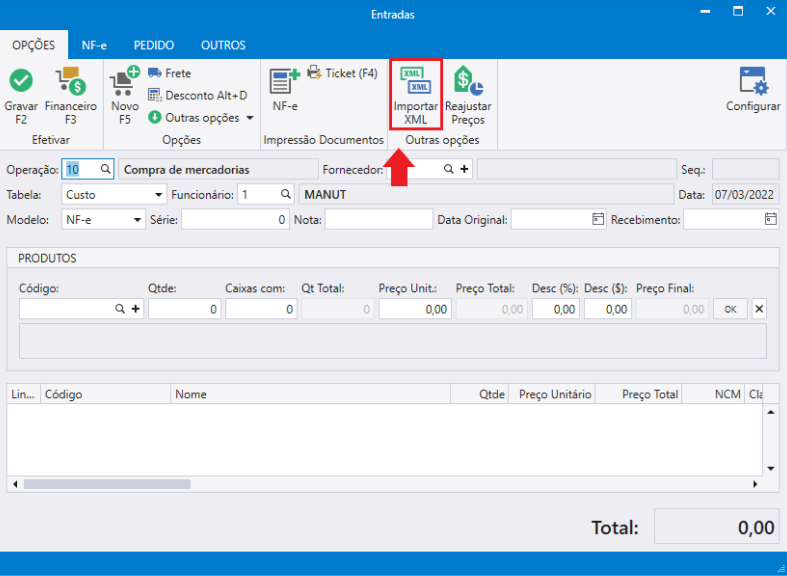
Task: Click the Série input field
Action: pos(235,219)
